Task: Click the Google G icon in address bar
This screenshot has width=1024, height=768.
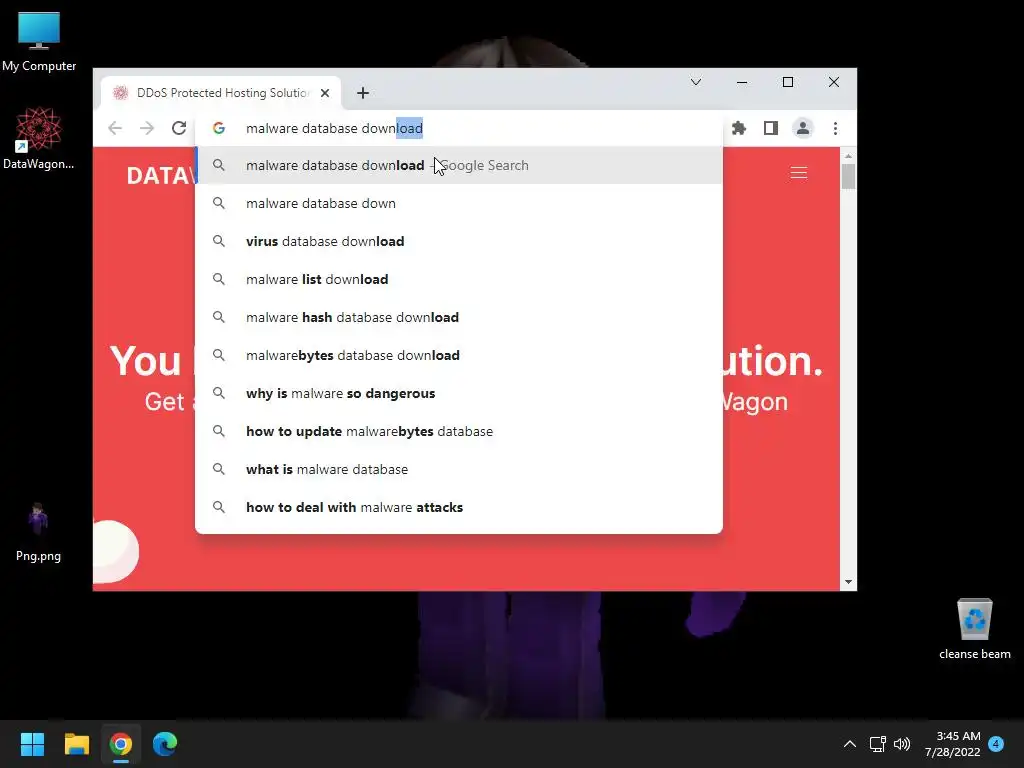Action: point(219,128)
